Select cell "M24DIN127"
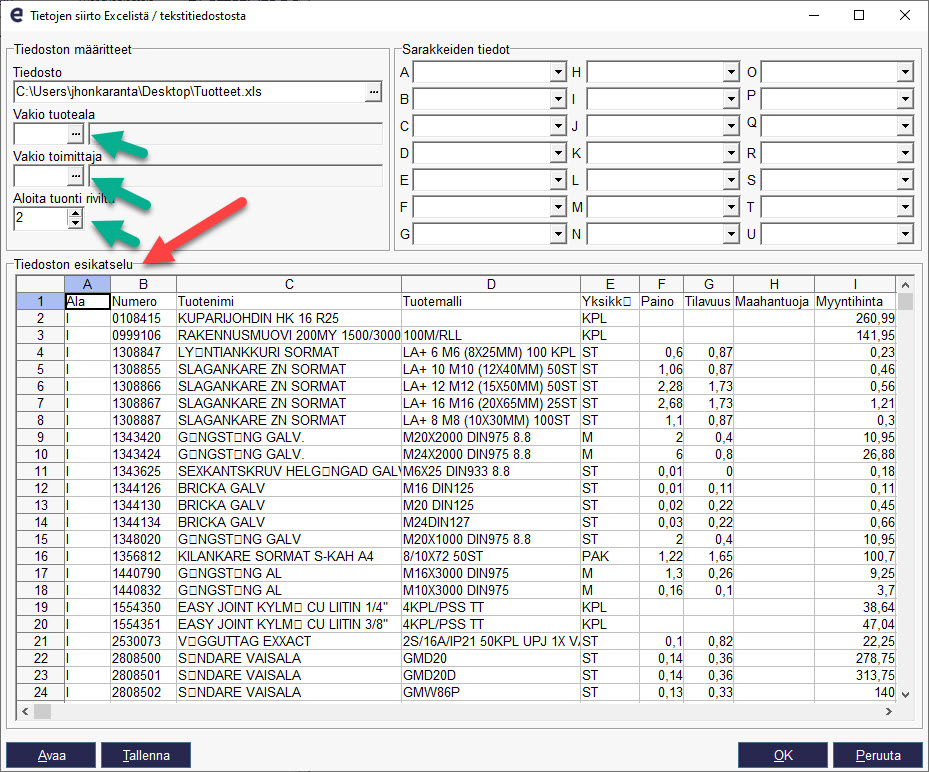 tap(491, 523)
